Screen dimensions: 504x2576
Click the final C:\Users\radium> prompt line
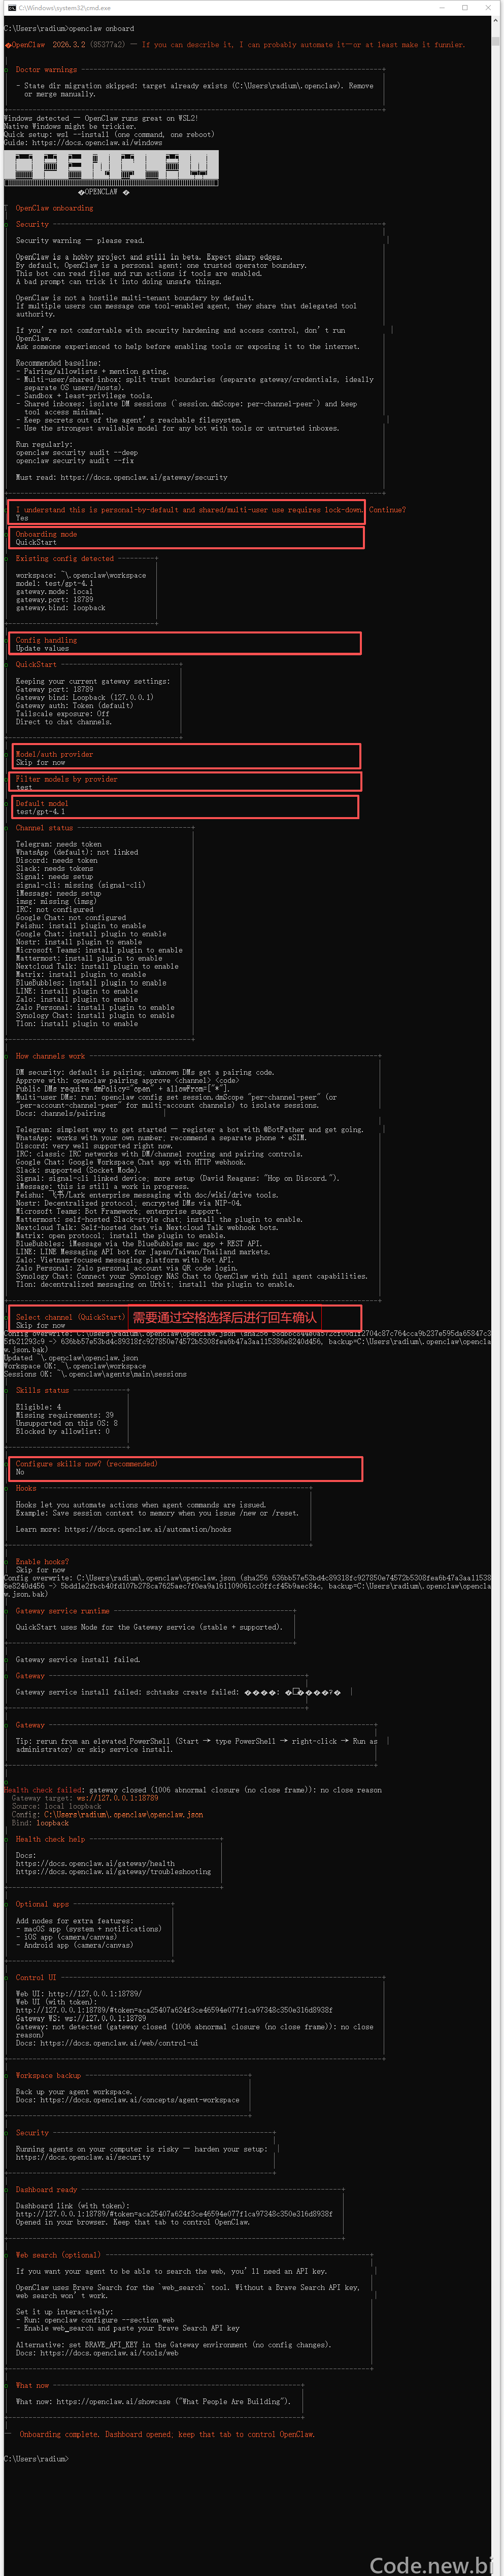[x=36, y=2458]
